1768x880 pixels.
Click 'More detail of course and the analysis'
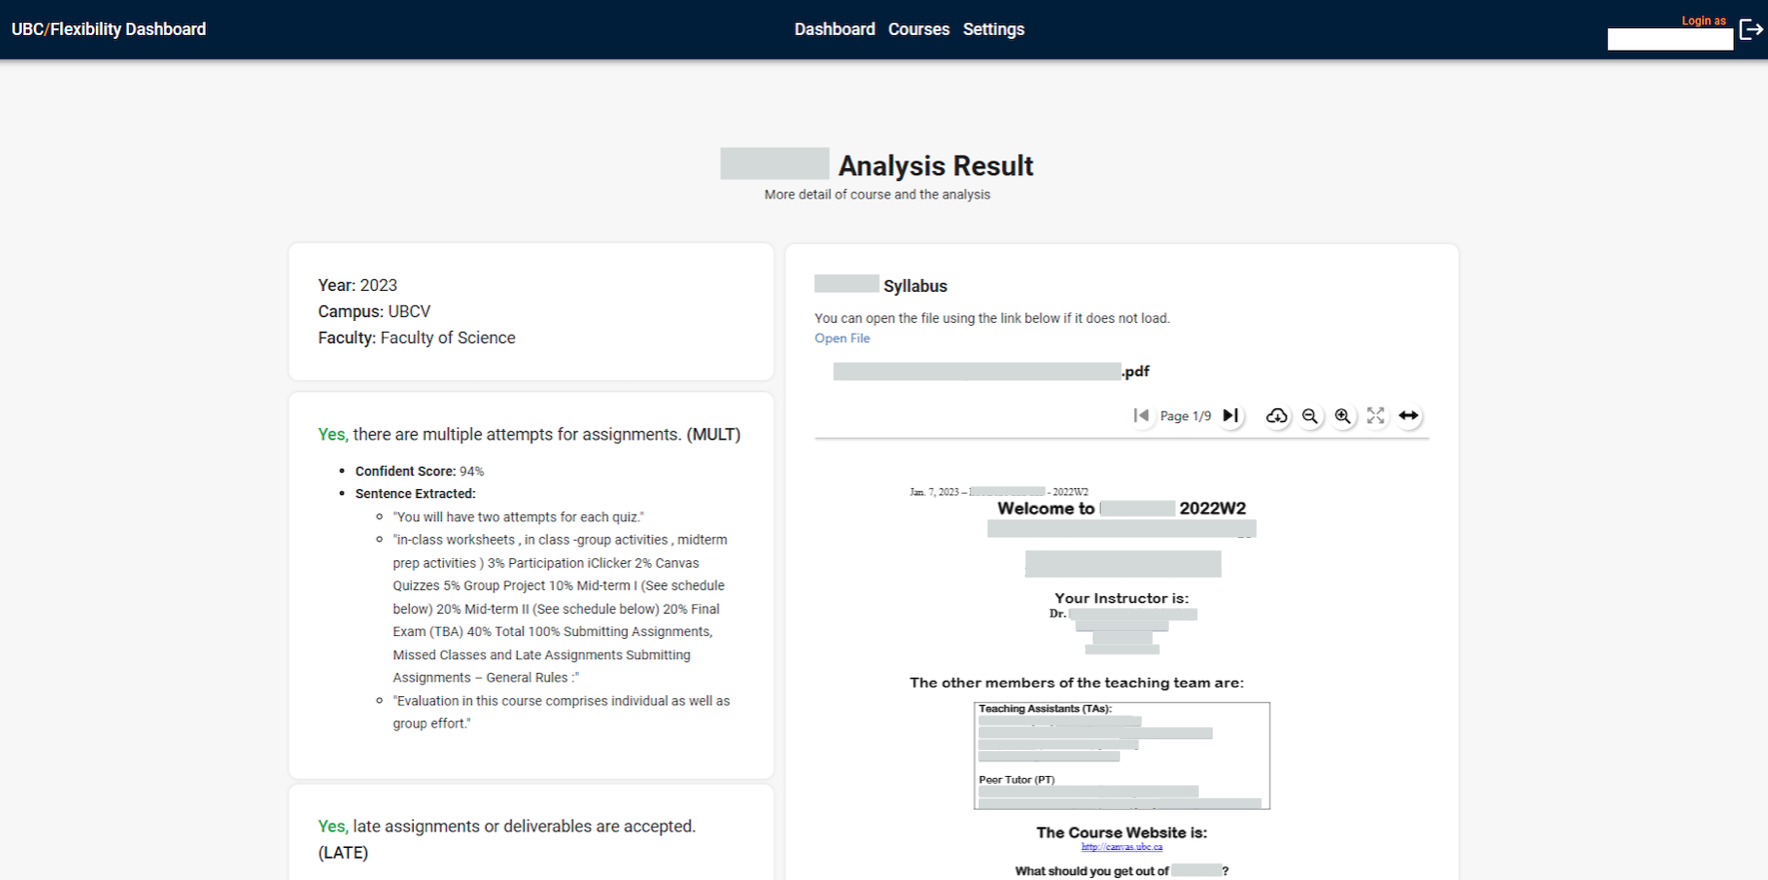pos(877,195)
